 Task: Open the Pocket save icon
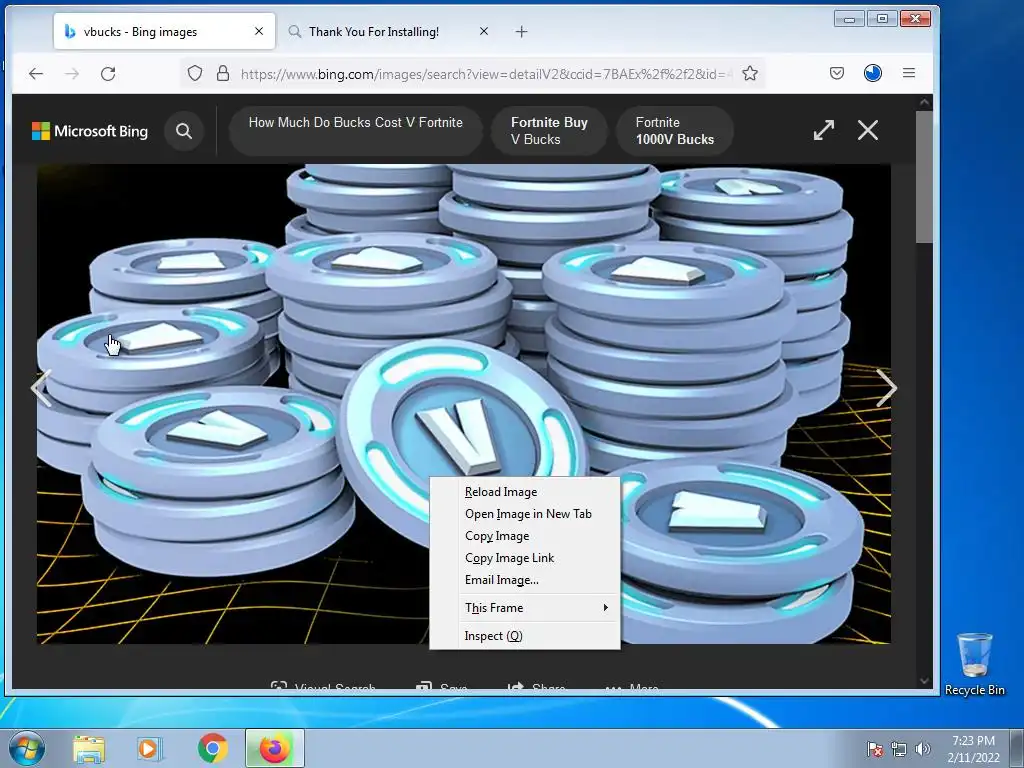(x=837, y=73)
